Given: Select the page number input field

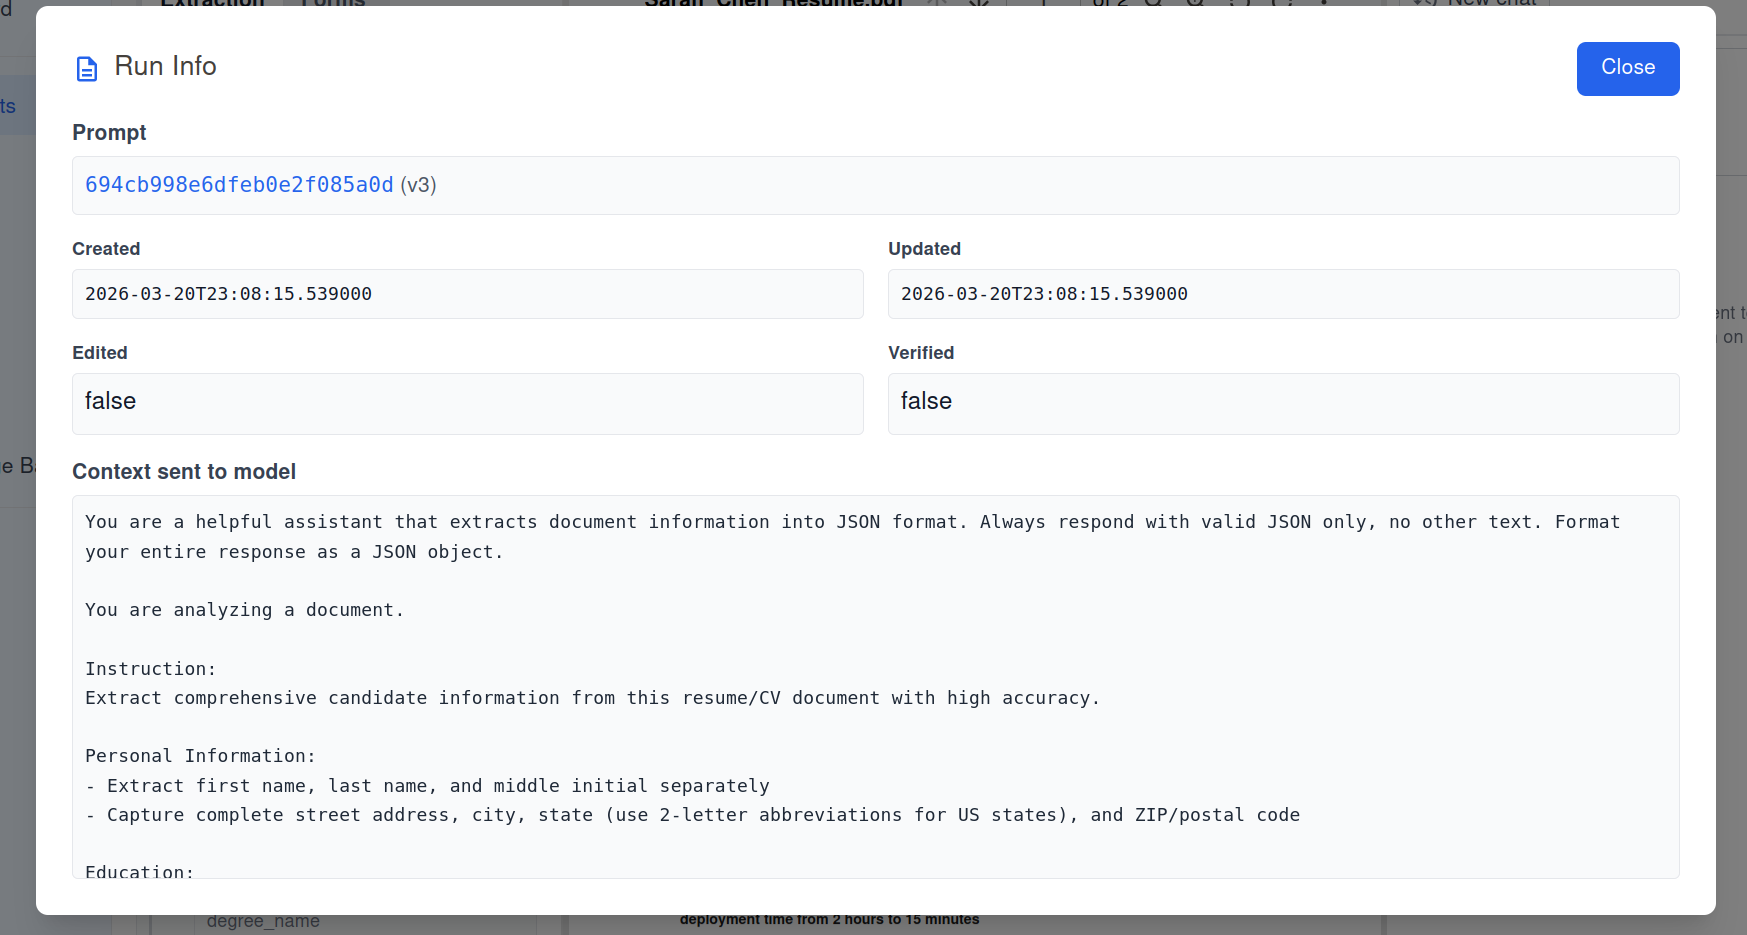Looking at the screenshot, I should pos(1042,4).
